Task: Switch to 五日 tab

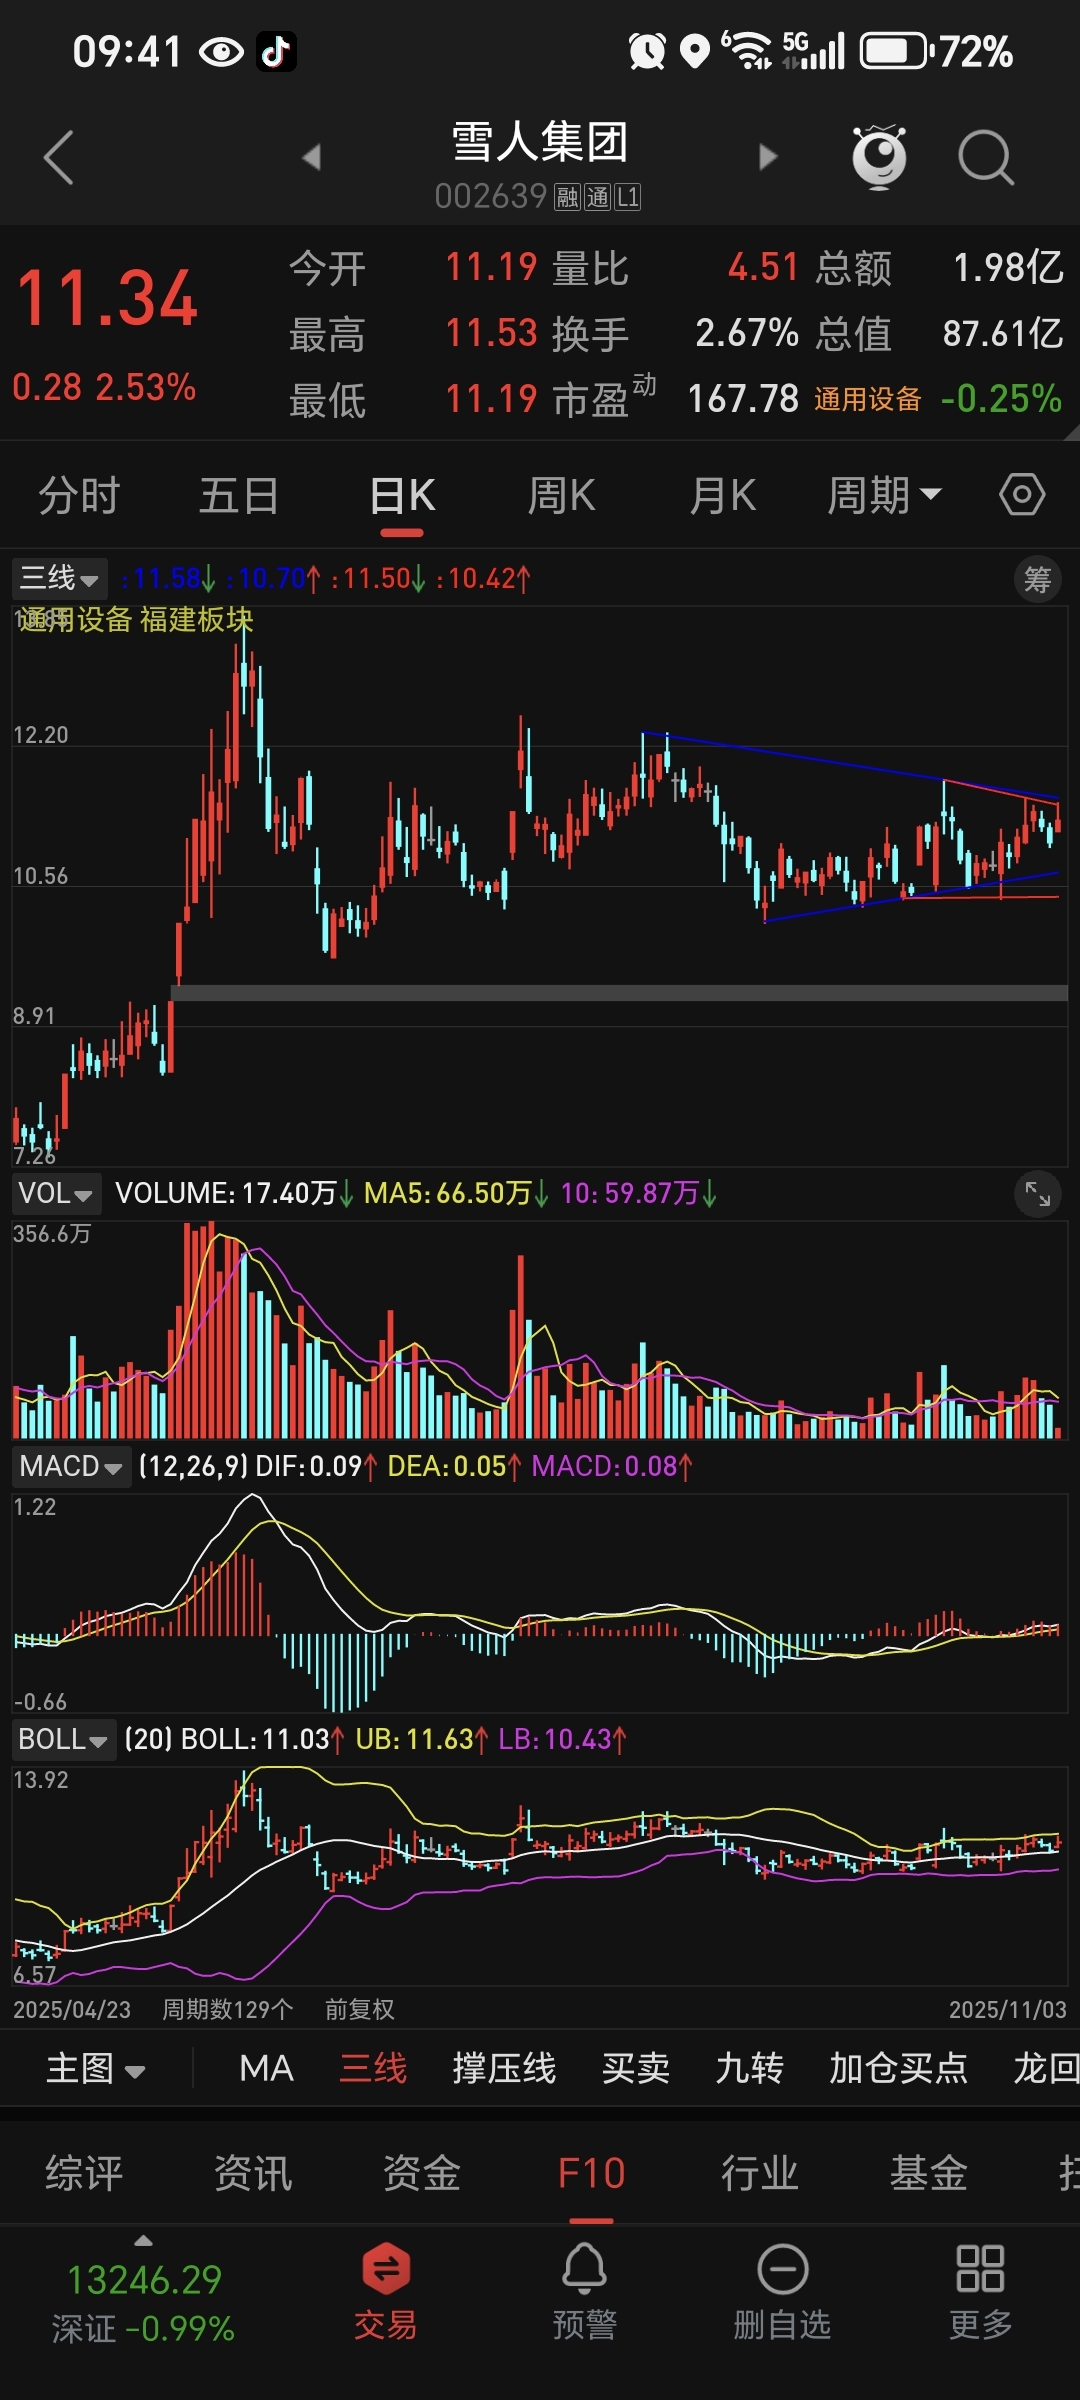Action: pos(239,495)
